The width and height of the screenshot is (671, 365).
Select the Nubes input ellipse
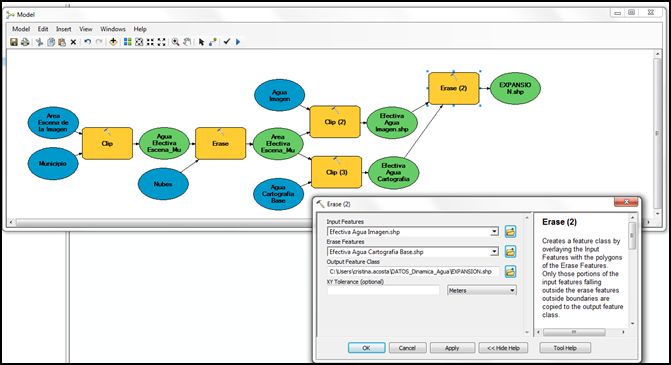(x=163, y=184)
